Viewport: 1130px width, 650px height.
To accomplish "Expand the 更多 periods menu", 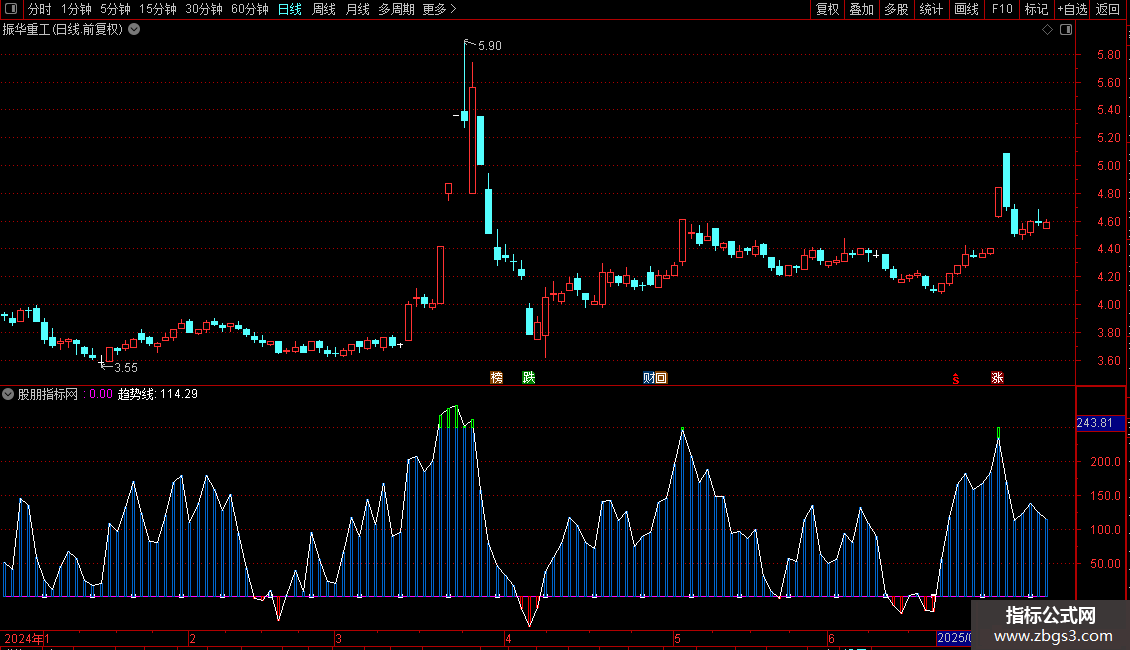I will coord(440,9).
